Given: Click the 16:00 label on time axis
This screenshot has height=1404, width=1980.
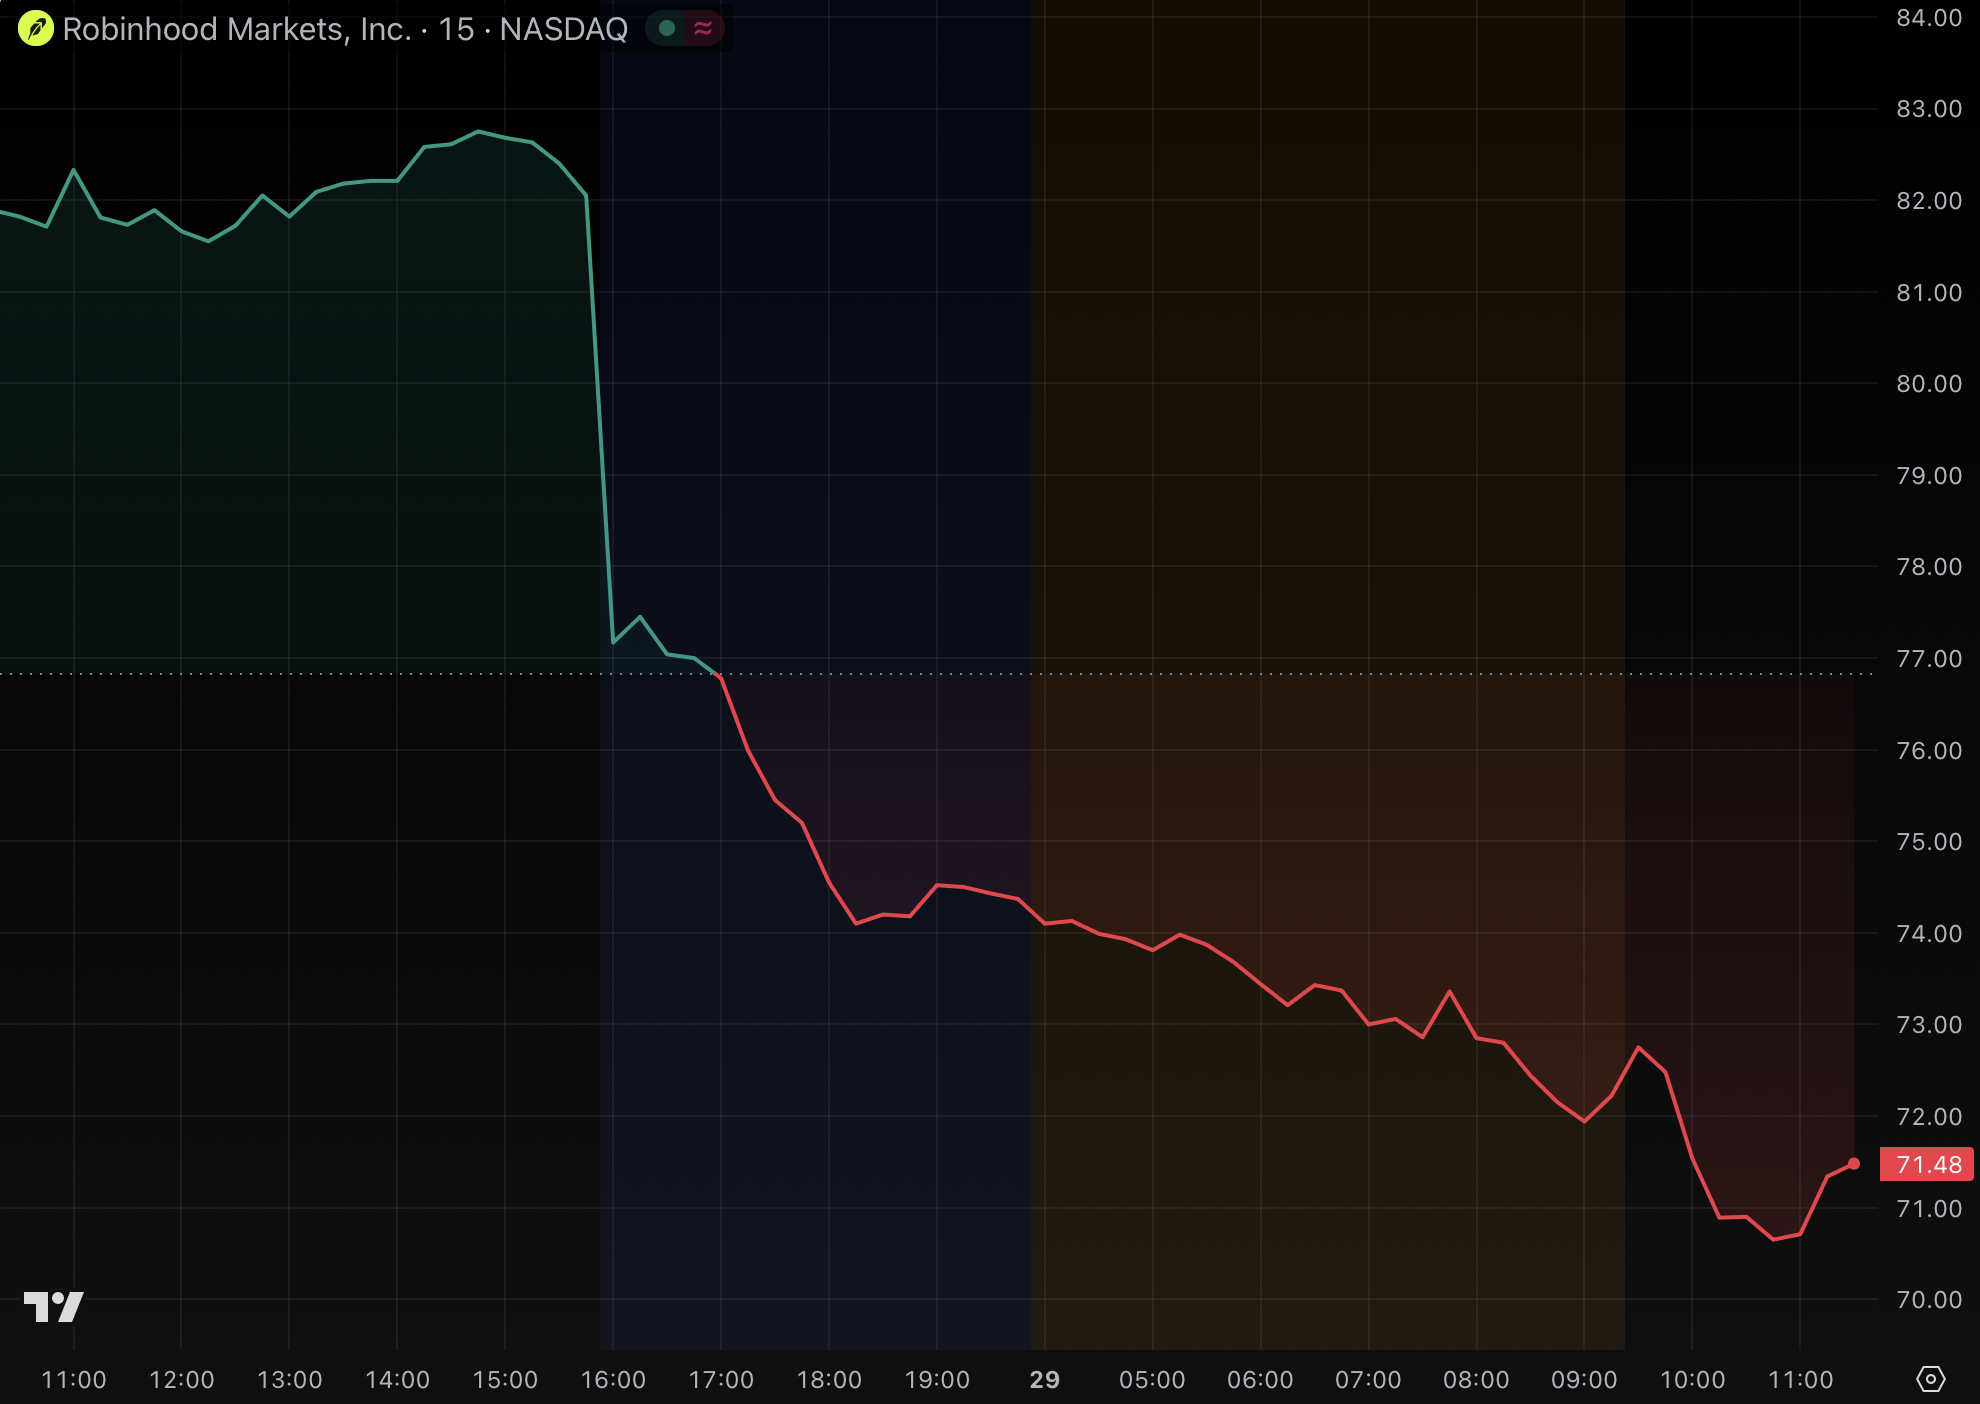Looking at the screenshot, I should 613,1380.
